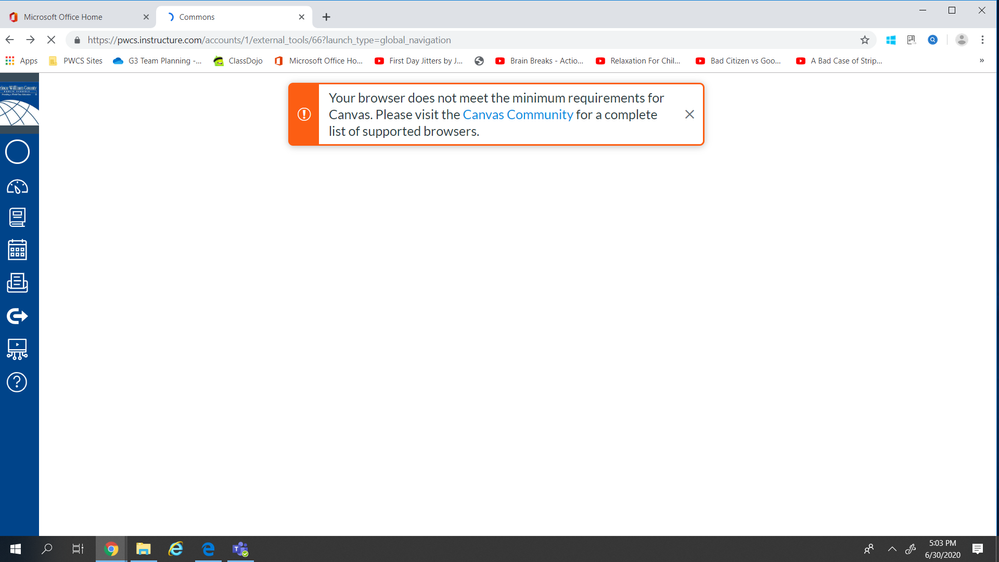Open the ClassDojo bookmark

pos(238,61)
